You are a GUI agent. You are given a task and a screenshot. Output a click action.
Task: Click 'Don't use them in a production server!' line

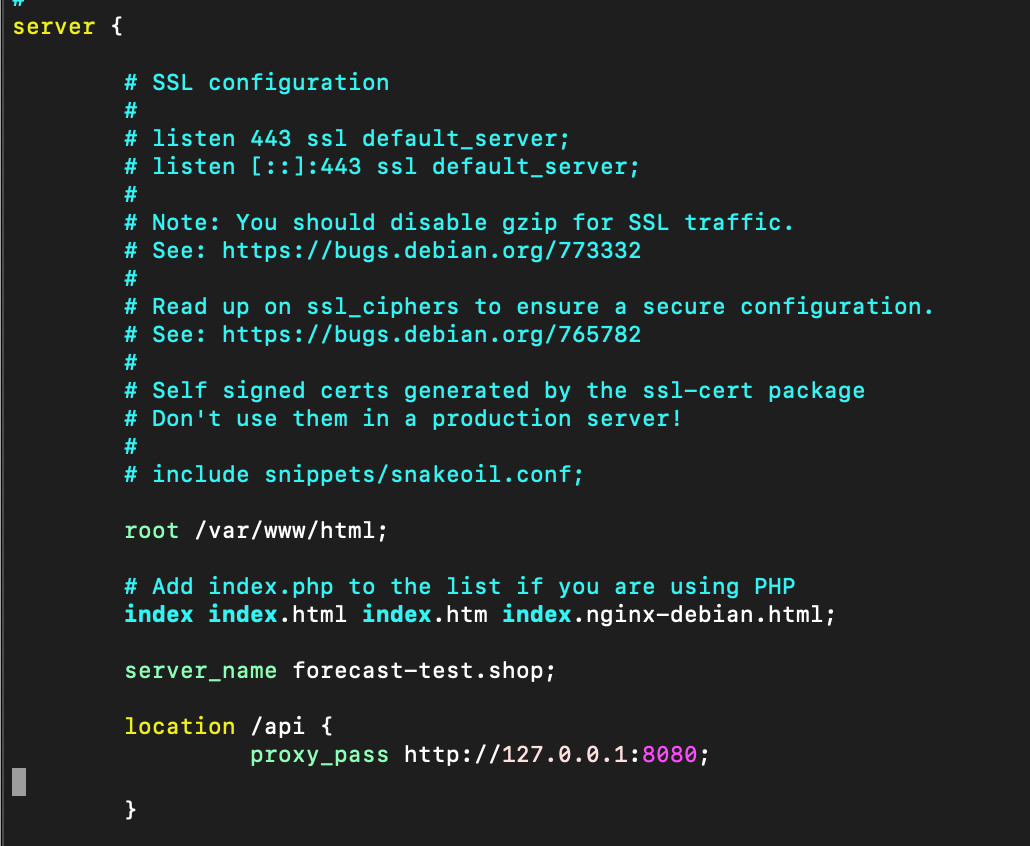[x=403, y=418]
